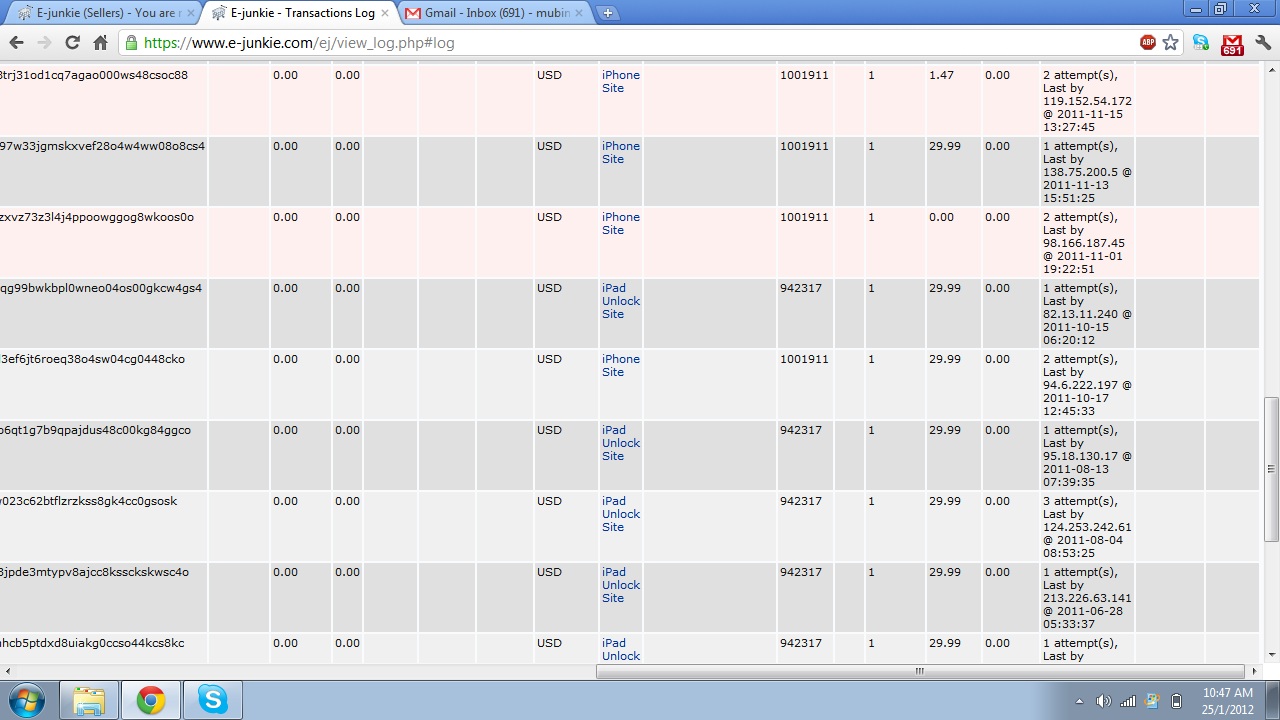Switch to the Gmail Inbox (691) tab
The image size is (1280, 720).
pyautogui.click(x=495, y=13)
